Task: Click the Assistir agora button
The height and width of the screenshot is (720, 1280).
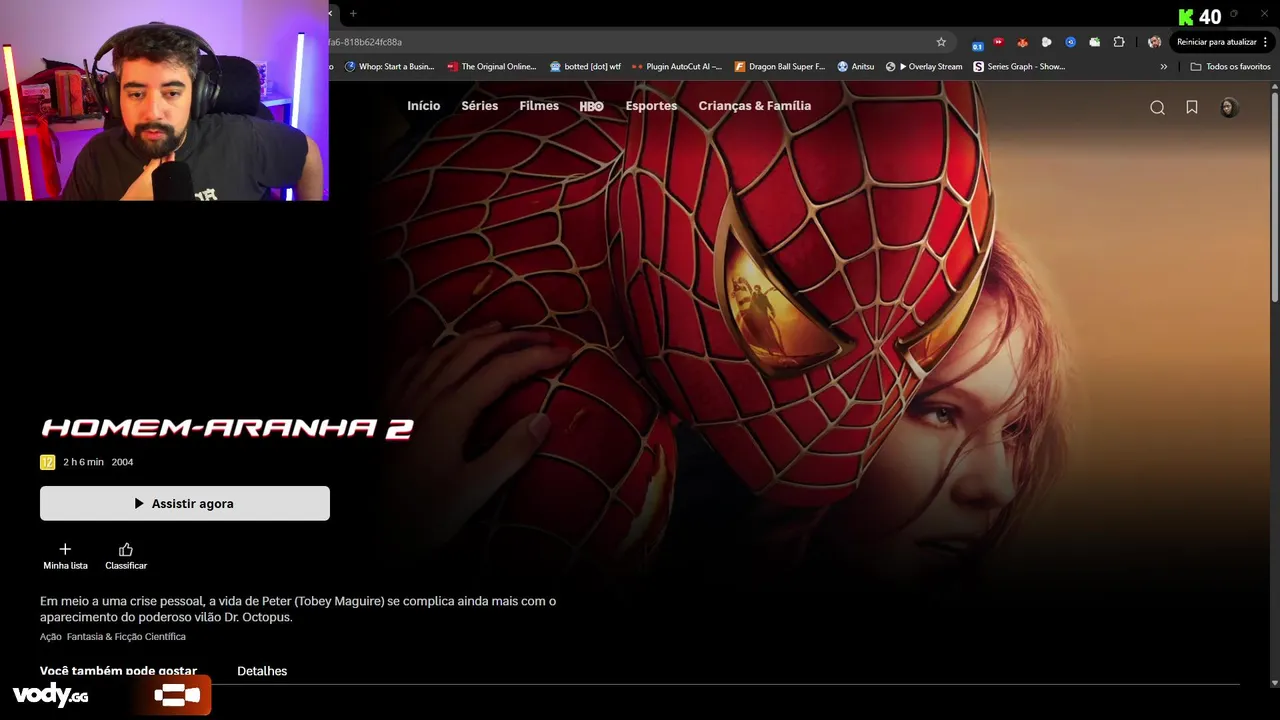Action: (185, 503)
